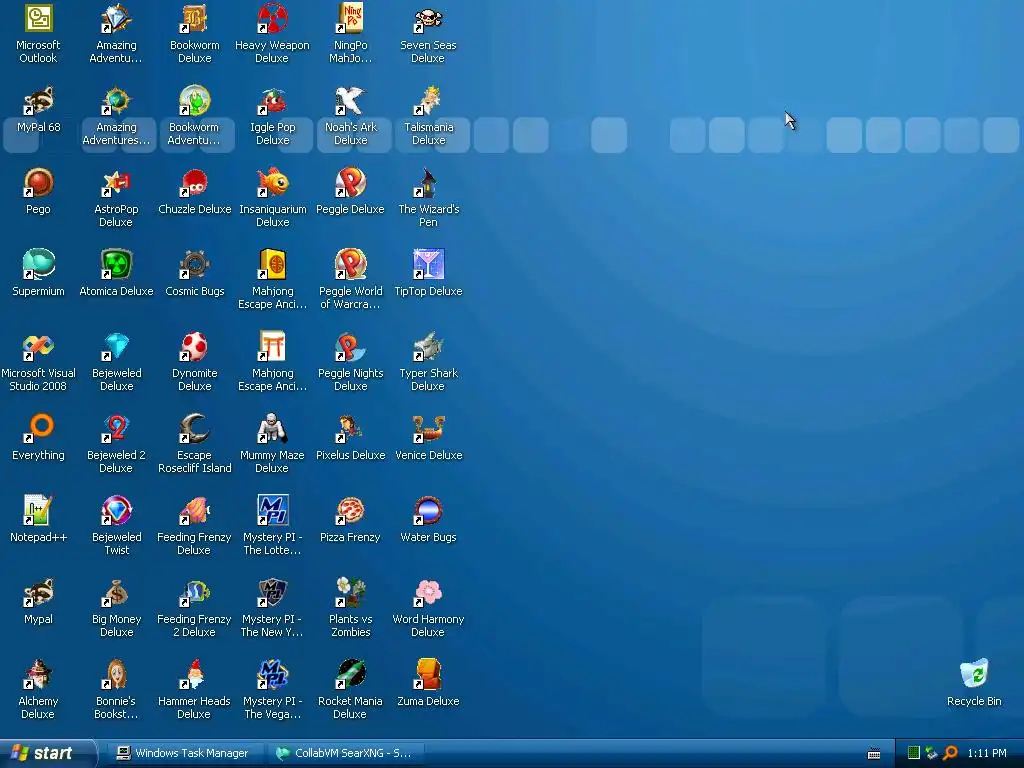Select Peggle World of Warcraft icon
1024x768 pixels.
351,265
